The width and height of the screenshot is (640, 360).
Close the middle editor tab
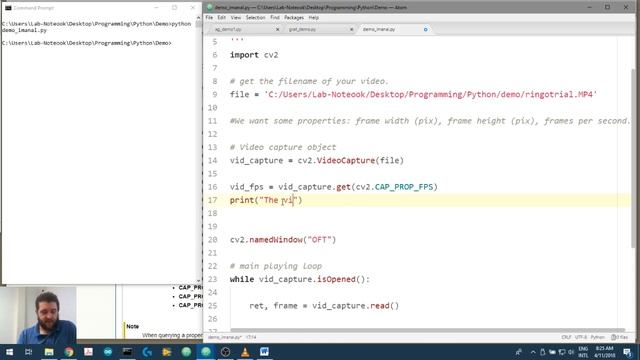351,29
